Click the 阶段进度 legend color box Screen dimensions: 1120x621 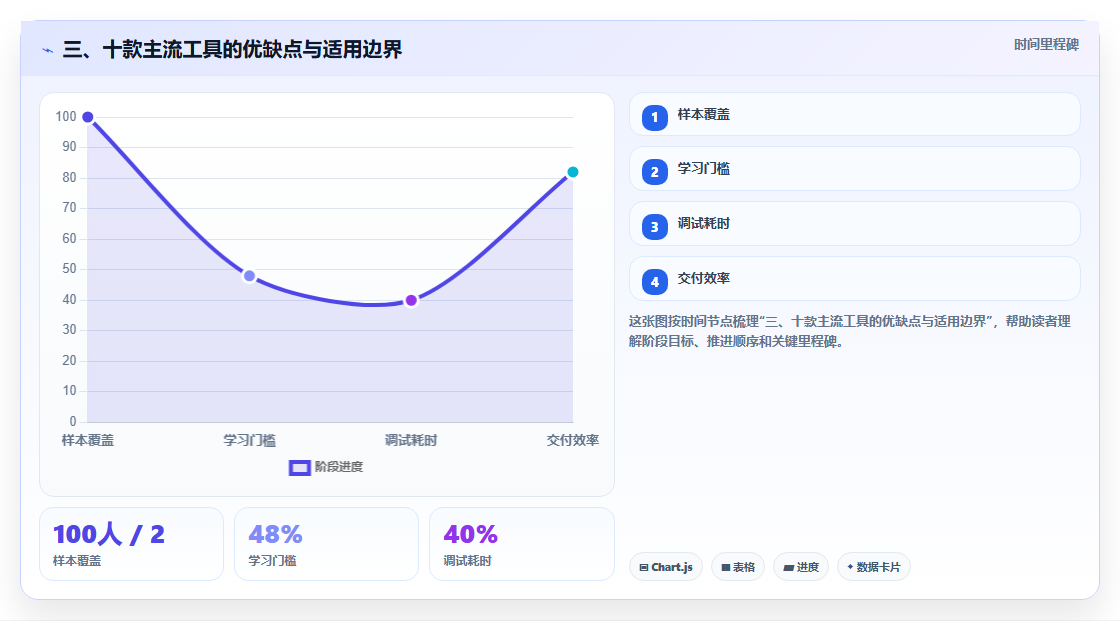coord(299,468)
